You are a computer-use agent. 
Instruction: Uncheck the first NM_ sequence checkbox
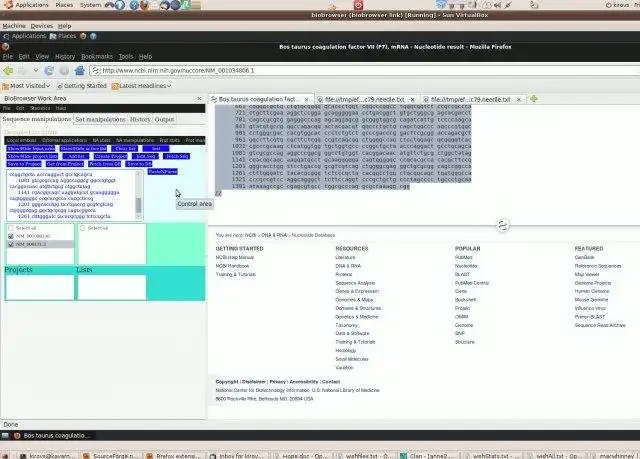[11, 236]
